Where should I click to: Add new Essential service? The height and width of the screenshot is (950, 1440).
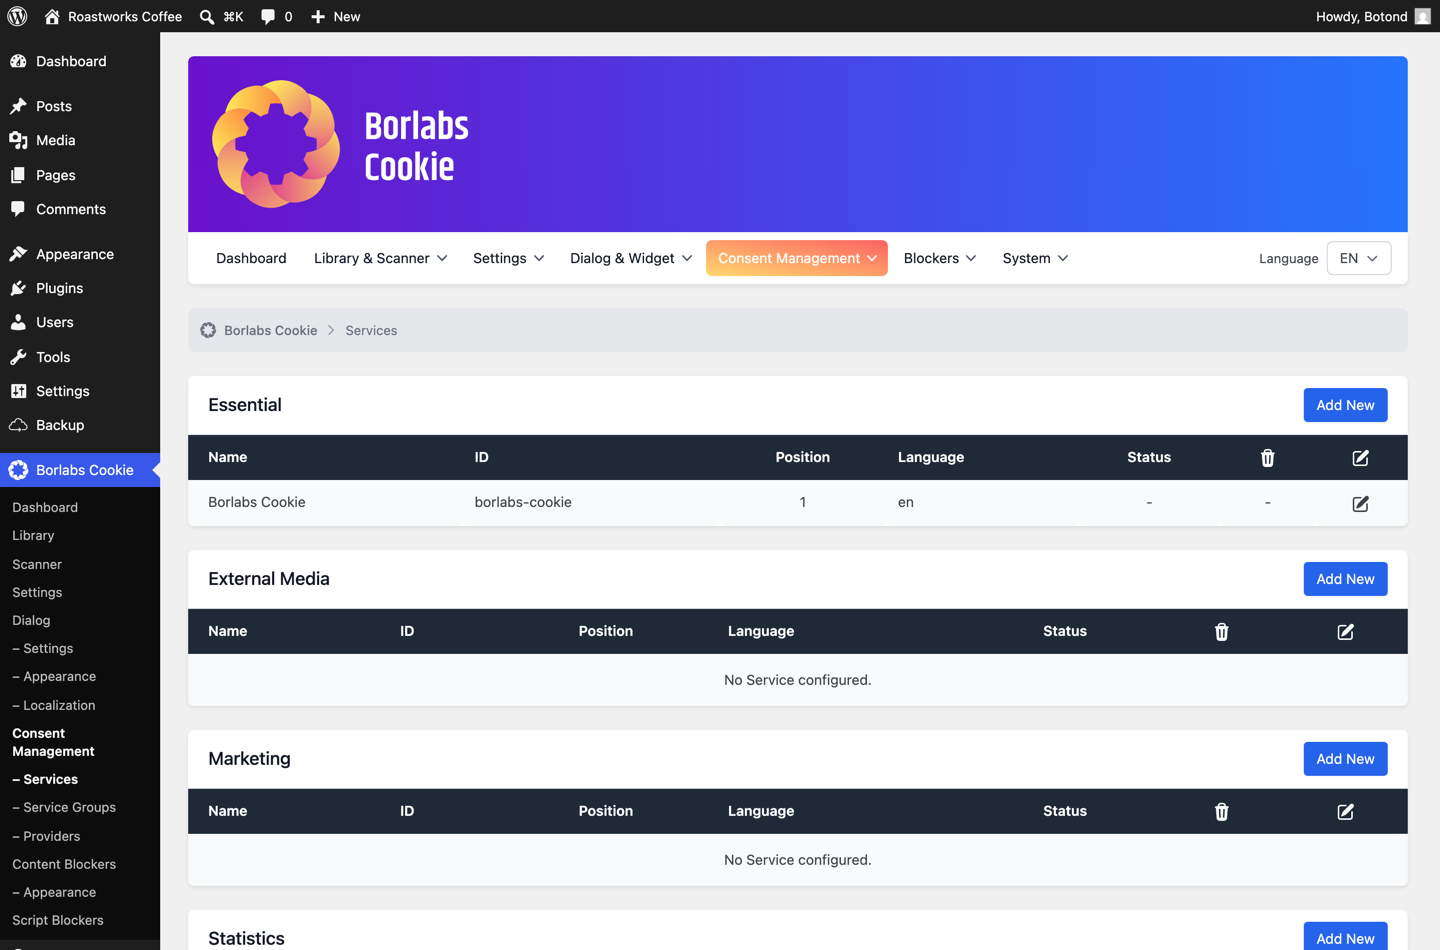coord(1345,405)
